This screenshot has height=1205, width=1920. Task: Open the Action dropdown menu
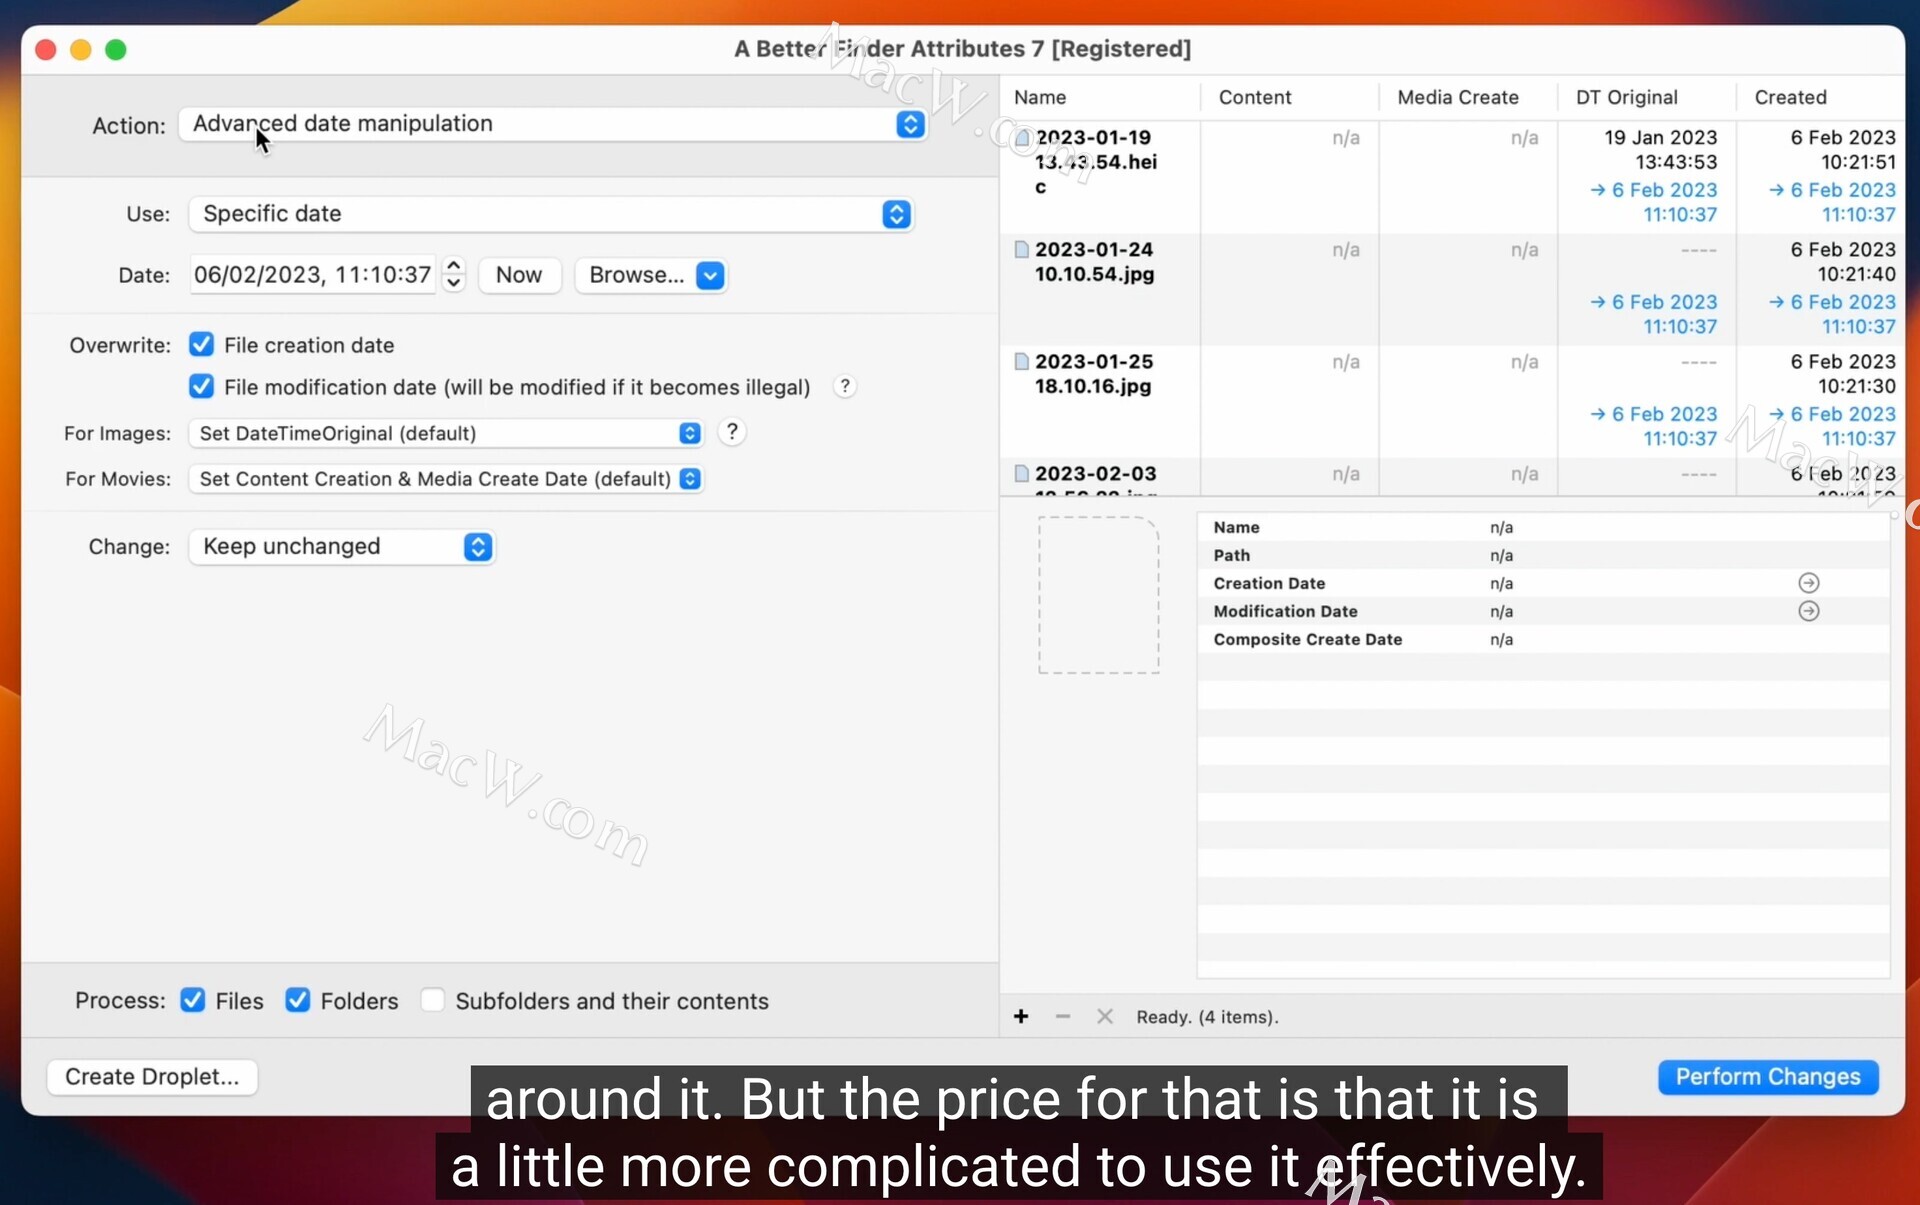[552, 124]
